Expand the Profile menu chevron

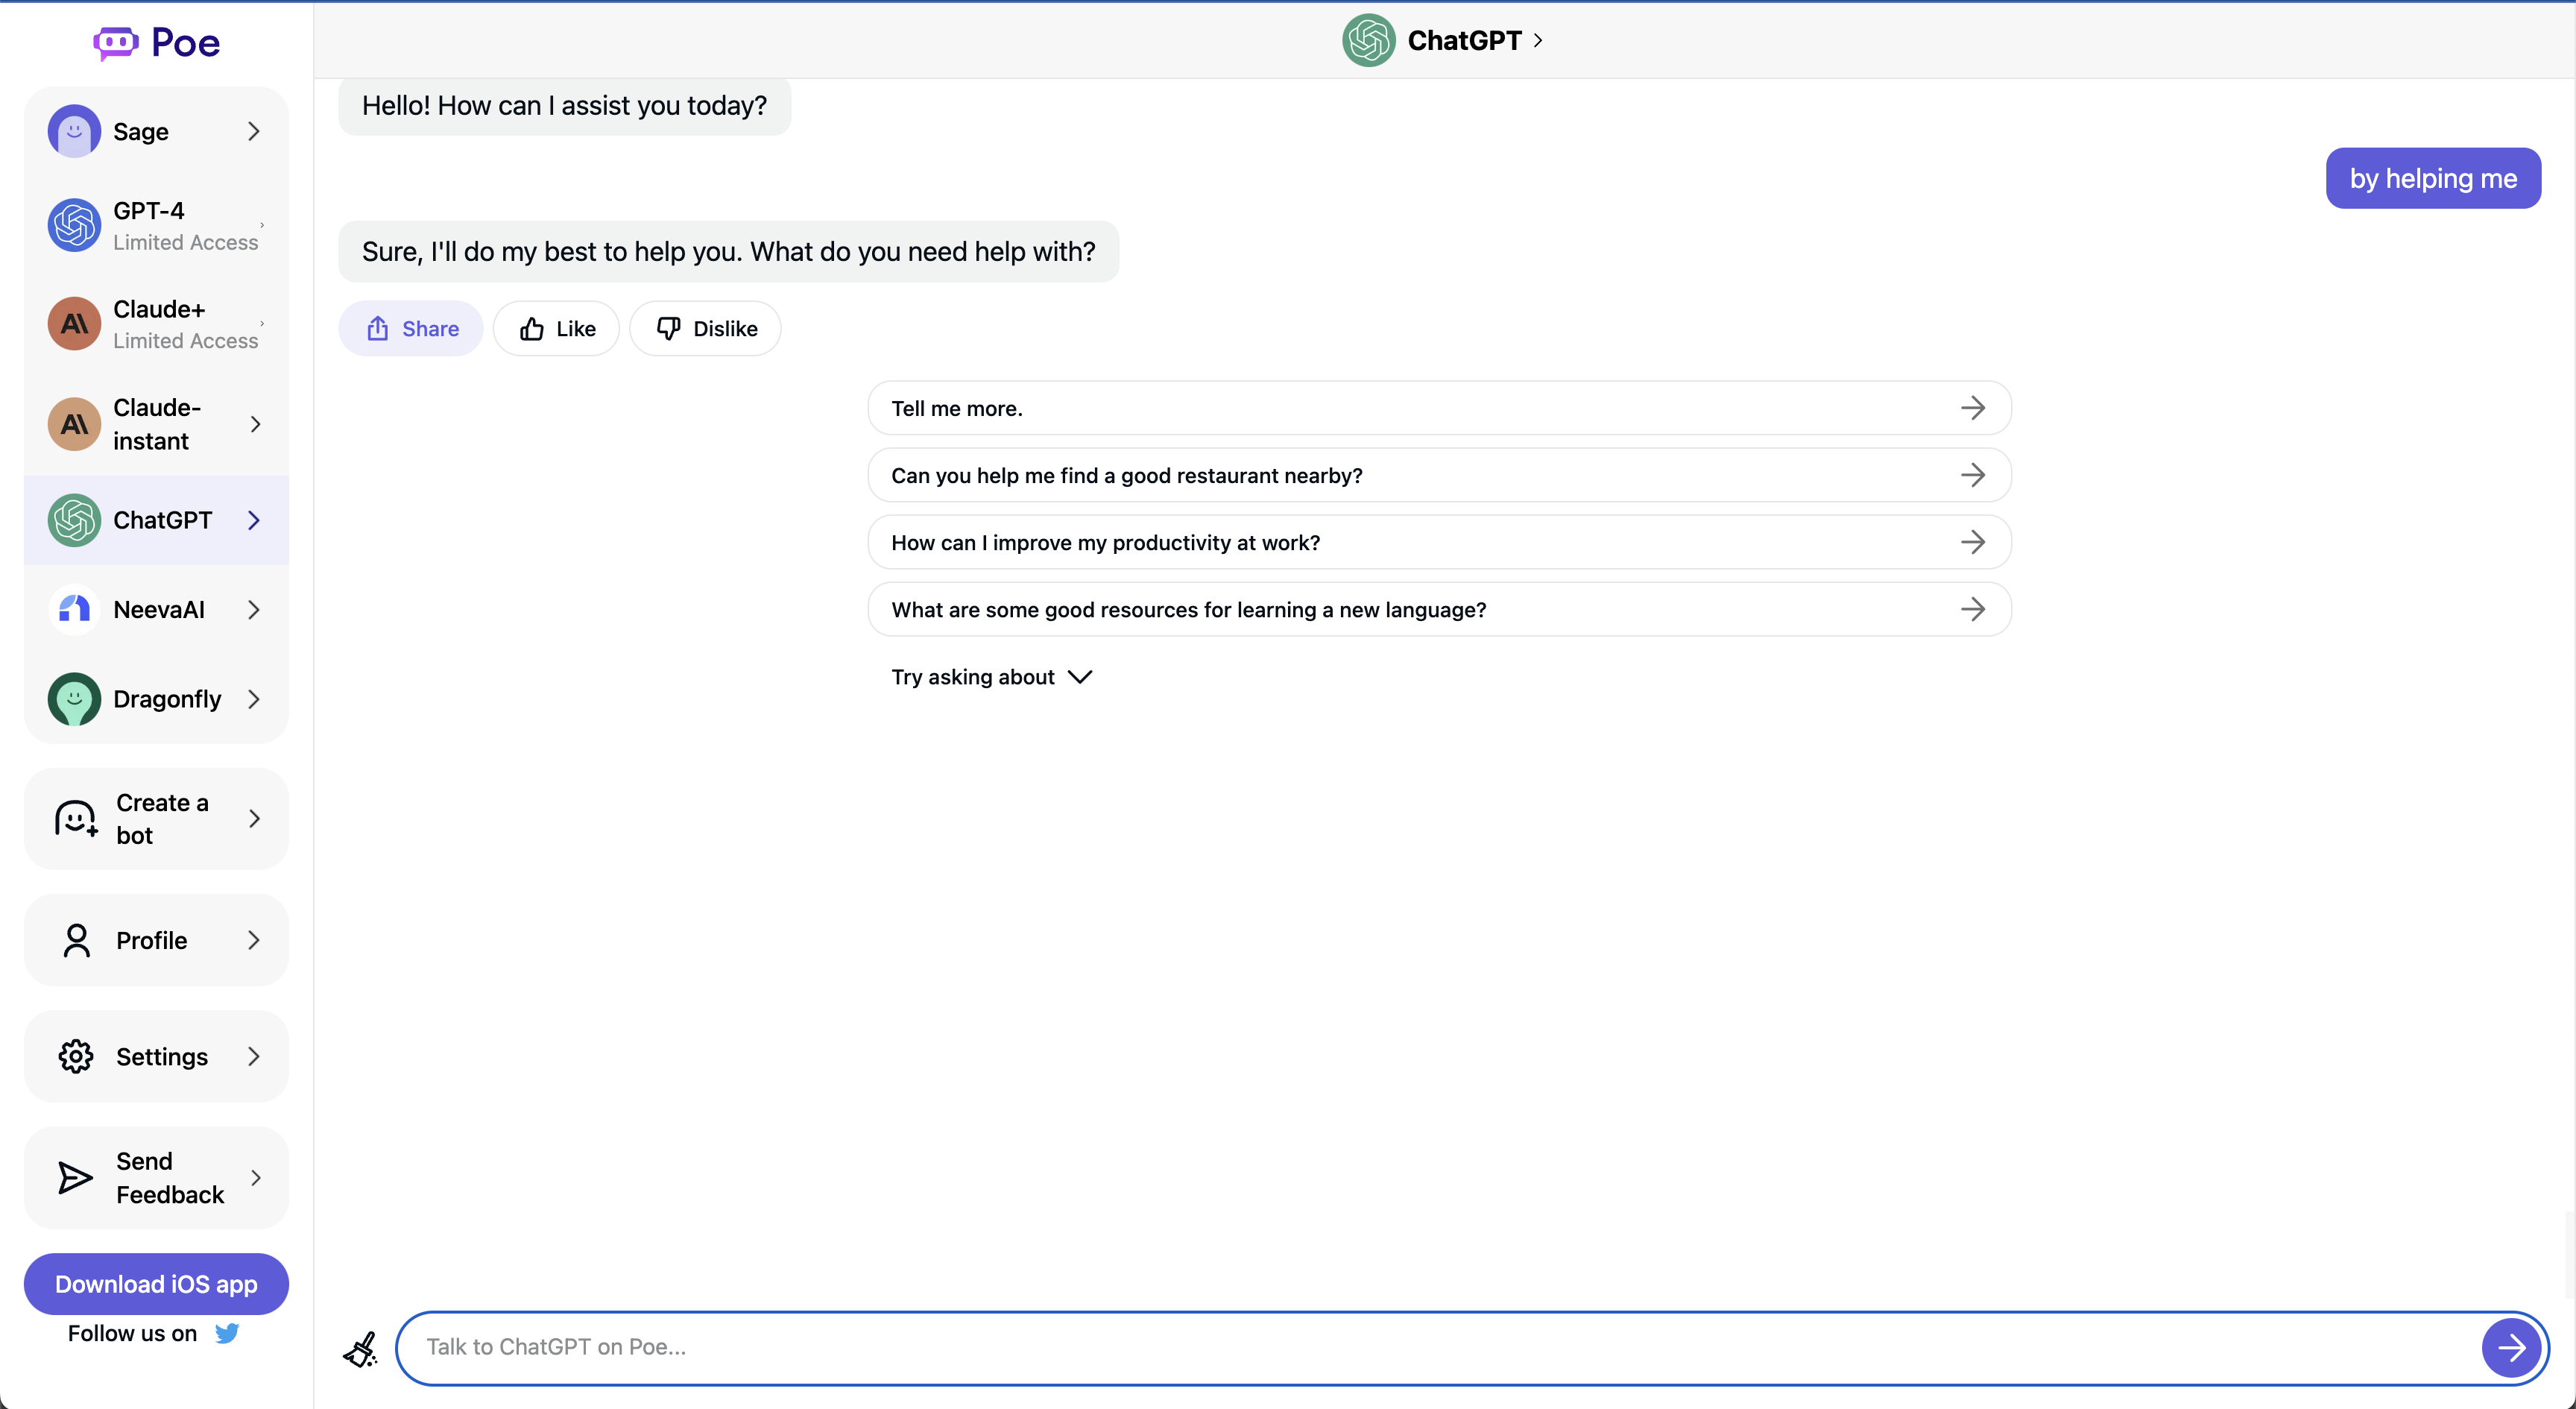point(254,940)
